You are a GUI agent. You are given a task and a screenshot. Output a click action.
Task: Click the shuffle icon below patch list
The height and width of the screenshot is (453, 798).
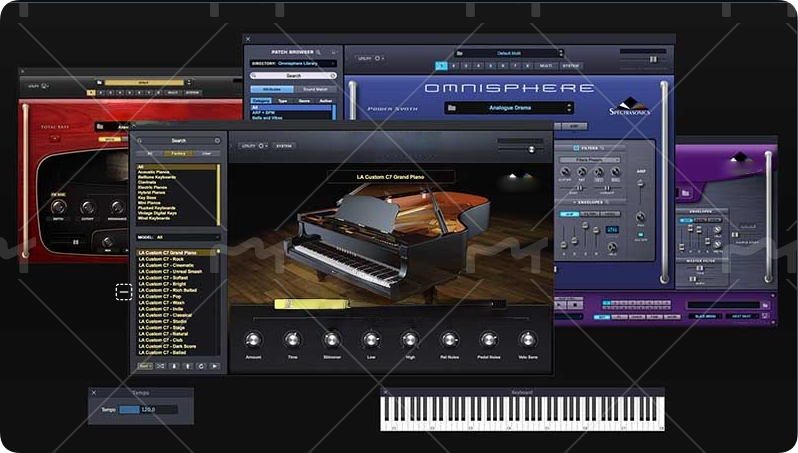tap(160, 366)
